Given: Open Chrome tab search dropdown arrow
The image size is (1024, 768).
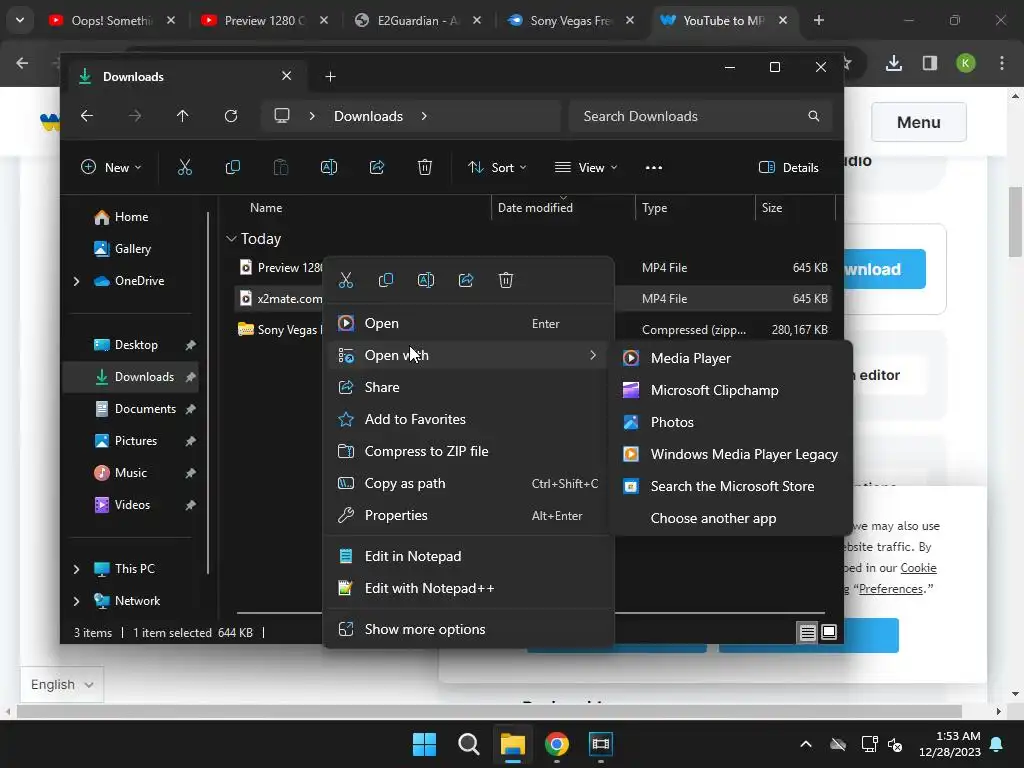Looking at the screenshot, I should pyautogui.click(x=20, y=20).
